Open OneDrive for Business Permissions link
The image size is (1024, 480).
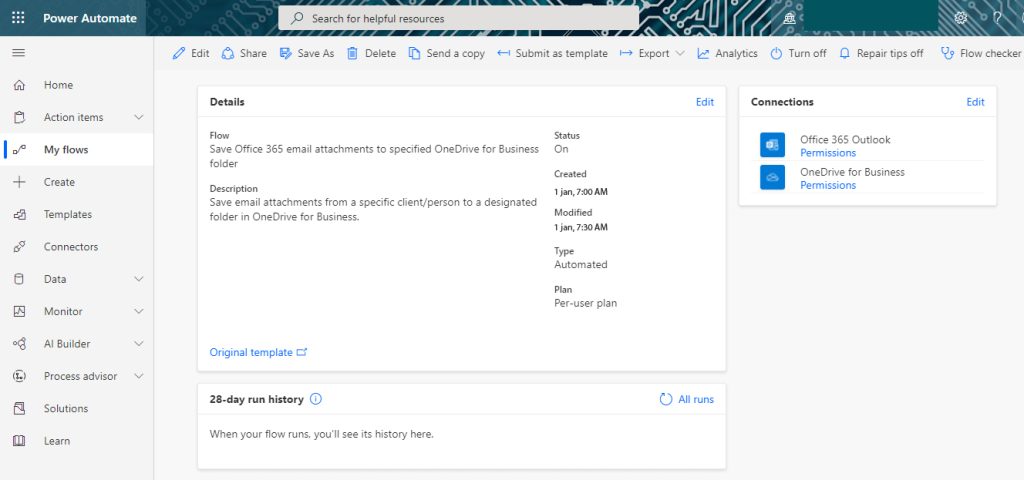828,185
